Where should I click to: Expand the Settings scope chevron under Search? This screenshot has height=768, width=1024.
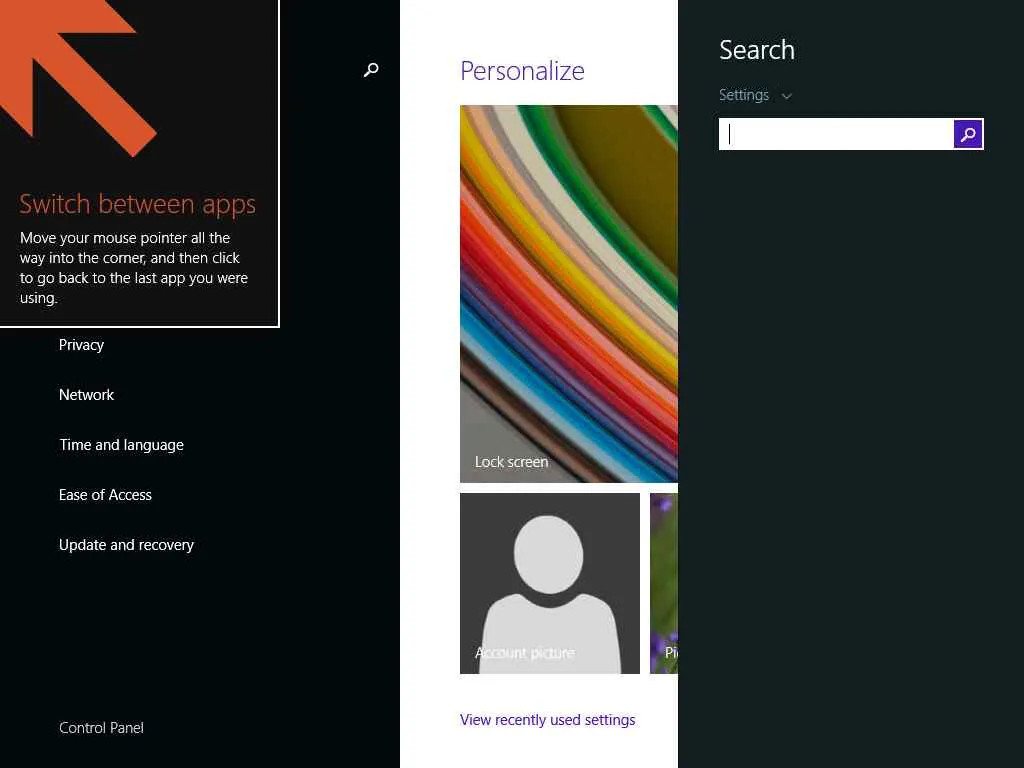[787, 96]
